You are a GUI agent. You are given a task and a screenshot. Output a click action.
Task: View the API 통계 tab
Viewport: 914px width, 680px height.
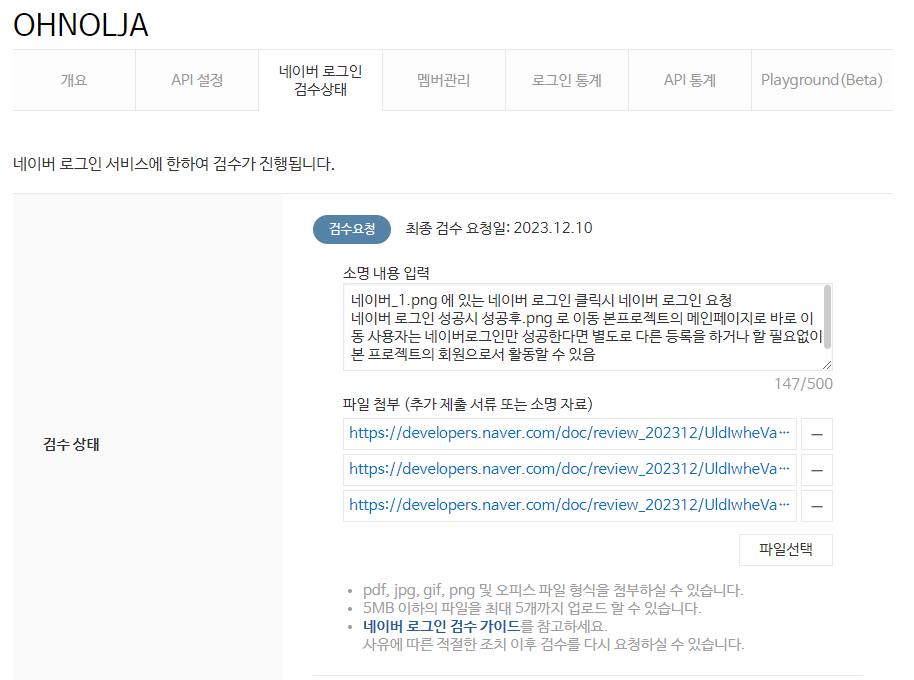point(690,80)
